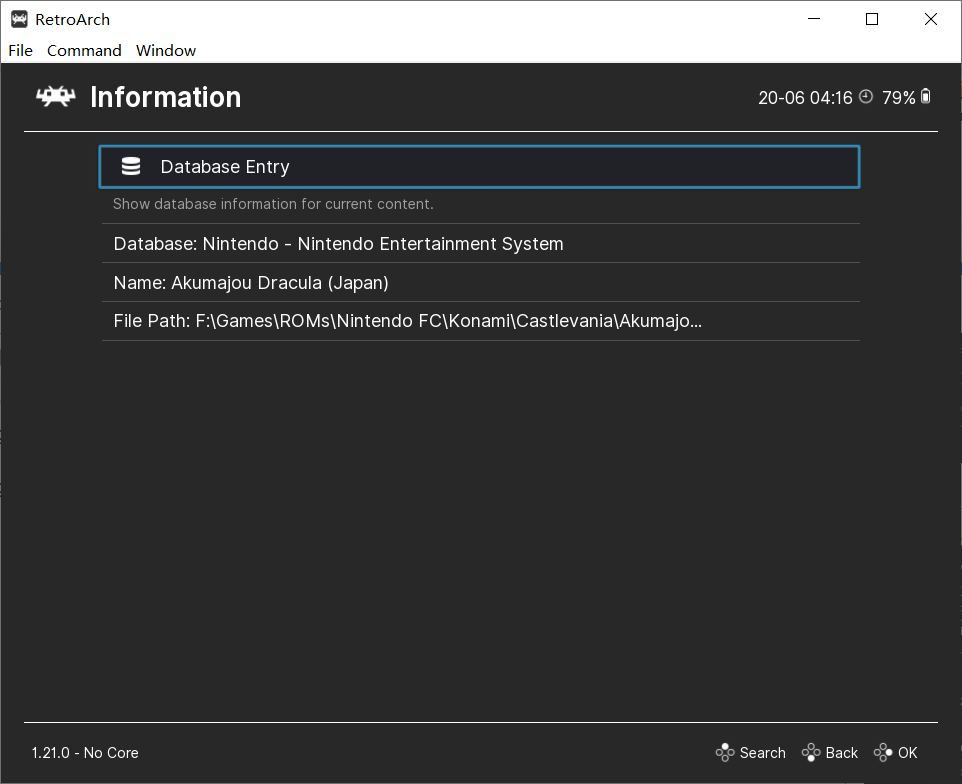Click the Back label in footer
The image size is (962, 784).
click(841, 753)
